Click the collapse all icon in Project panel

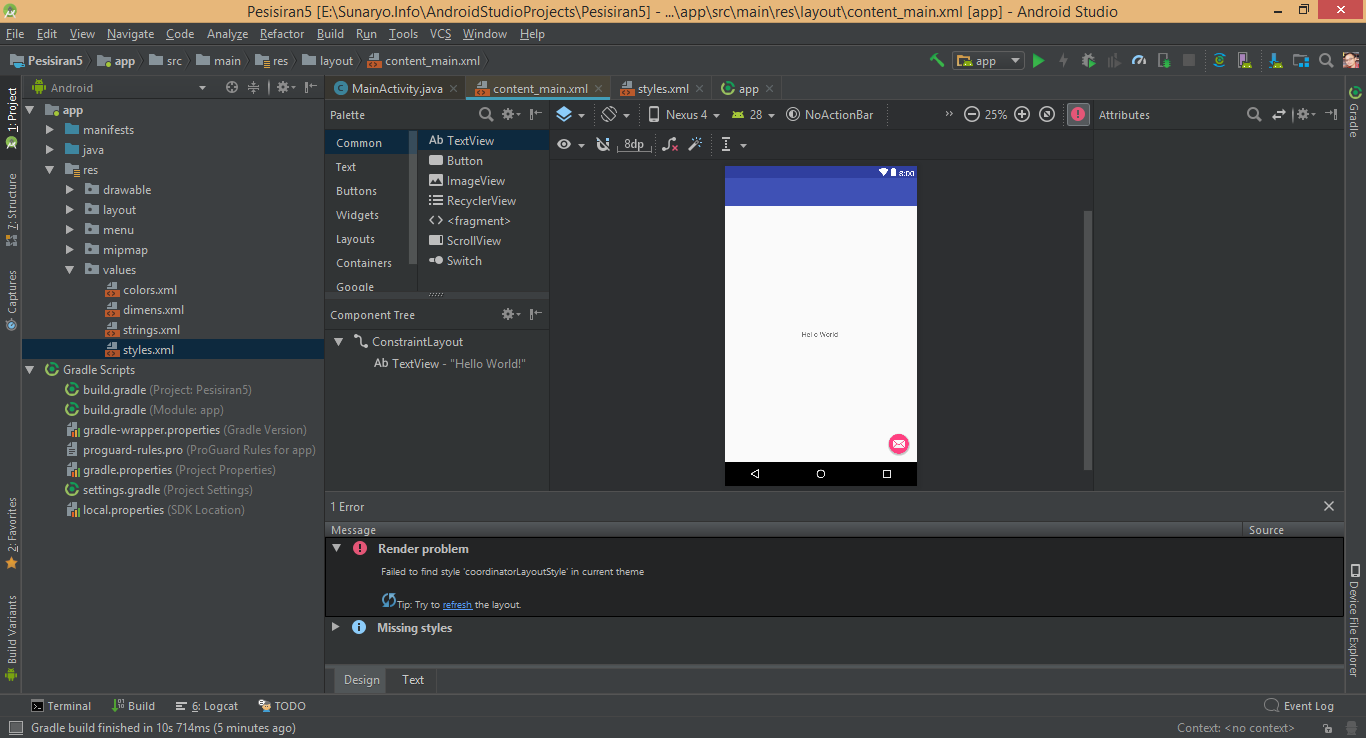click(254, 87)
